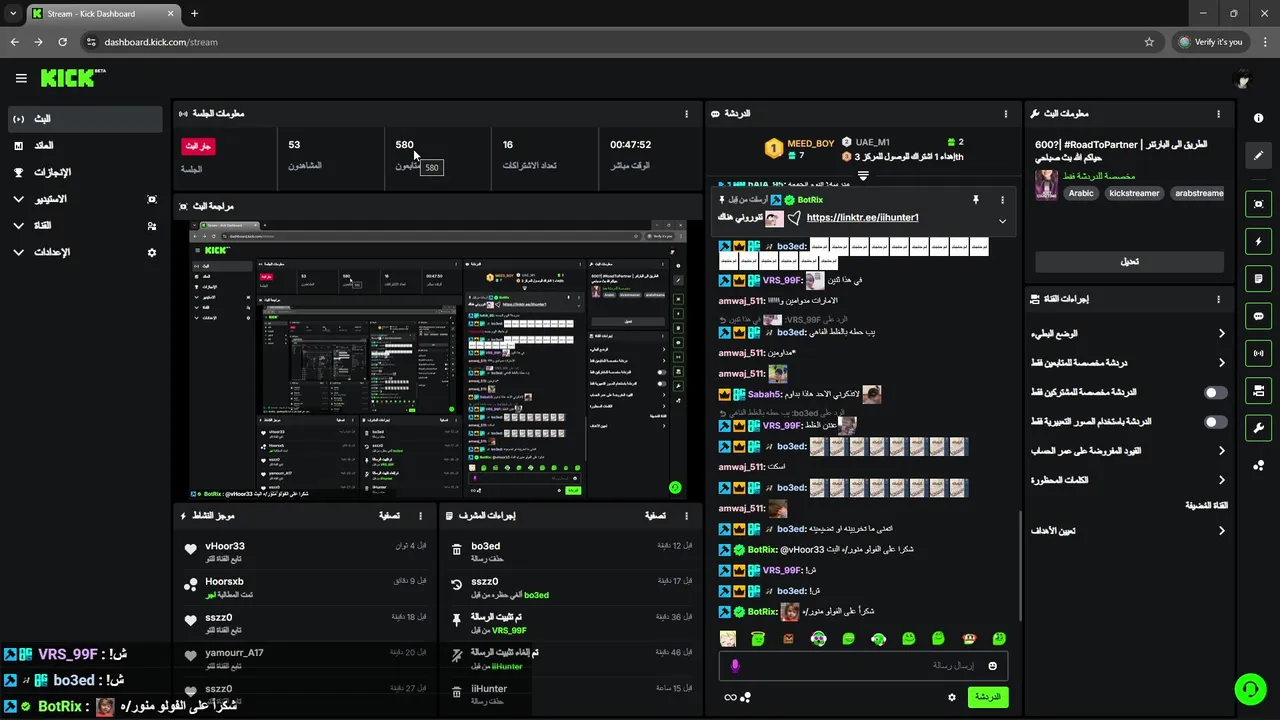Open chat panel three-dot menu
Screen dimensions: 1280x720
pos(1006,114)
